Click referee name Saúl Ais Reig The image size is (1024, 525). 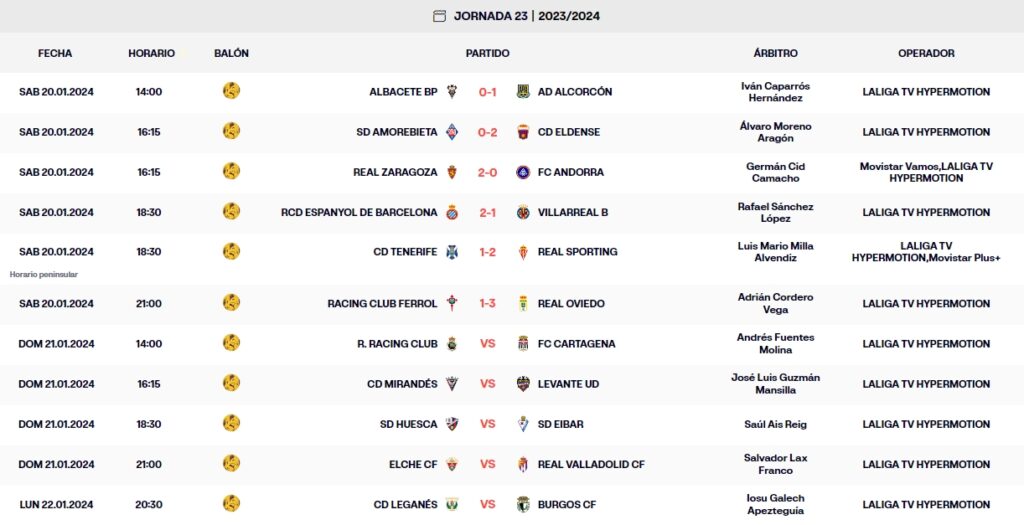coord(775,424)
